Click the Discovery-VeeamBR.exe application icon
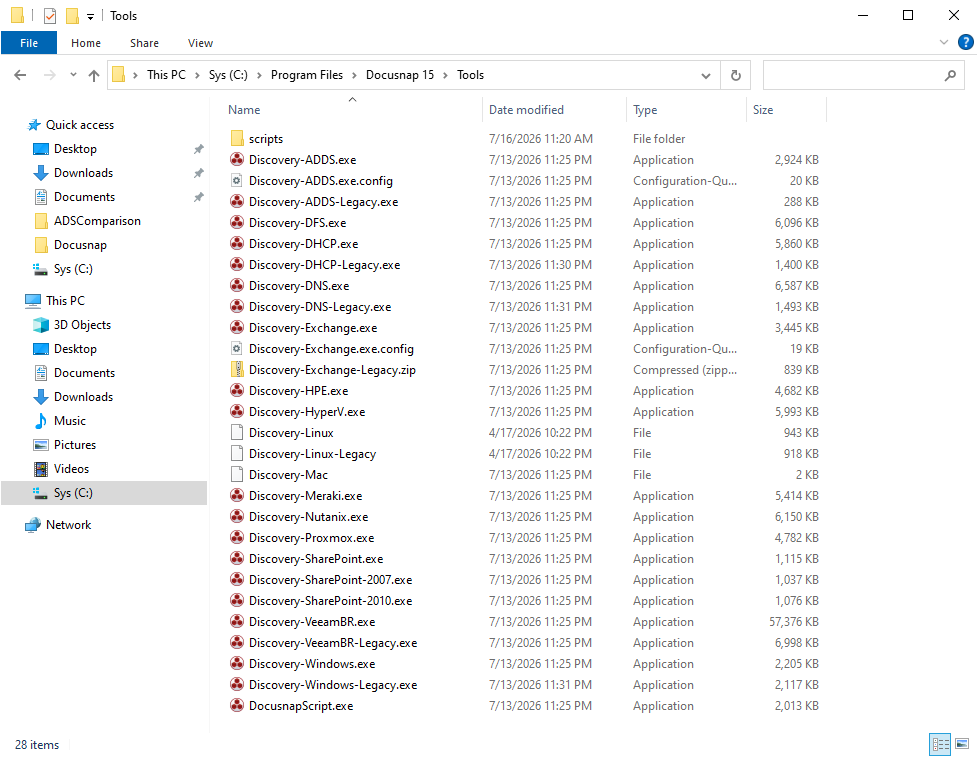The image size is (978, 757). click(237, 622)
